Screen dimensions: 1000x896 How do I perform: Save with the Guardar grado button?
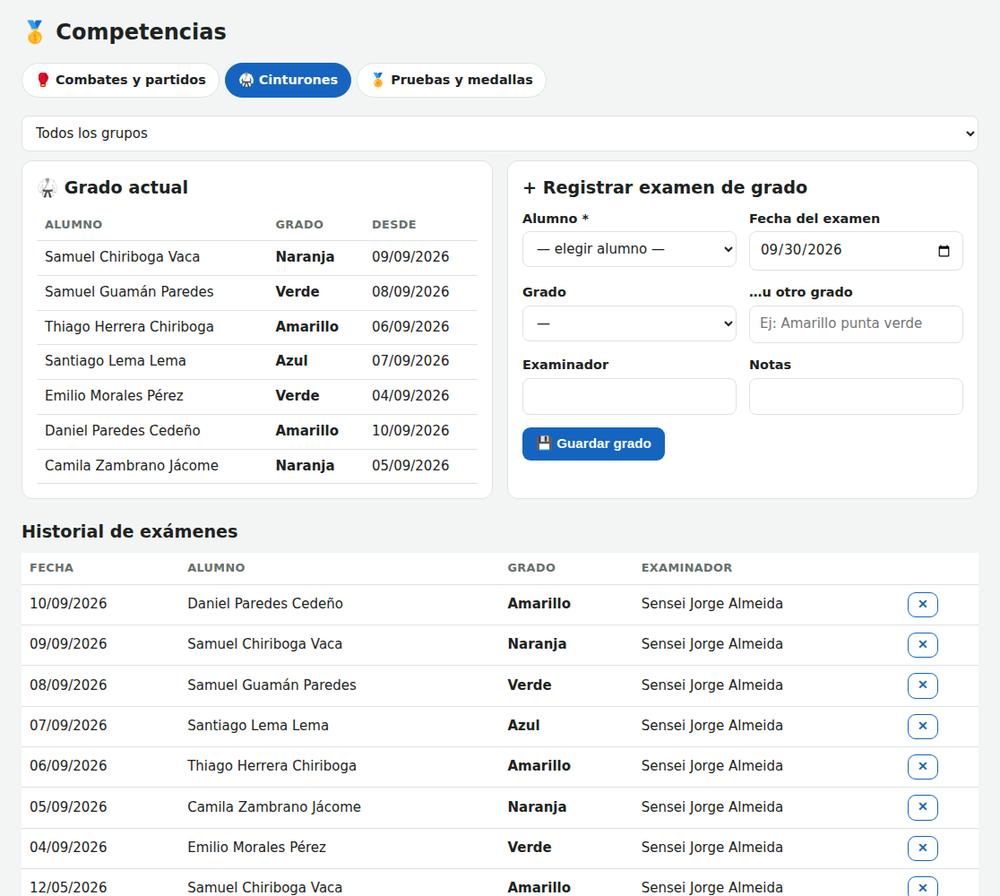(593, 444)
